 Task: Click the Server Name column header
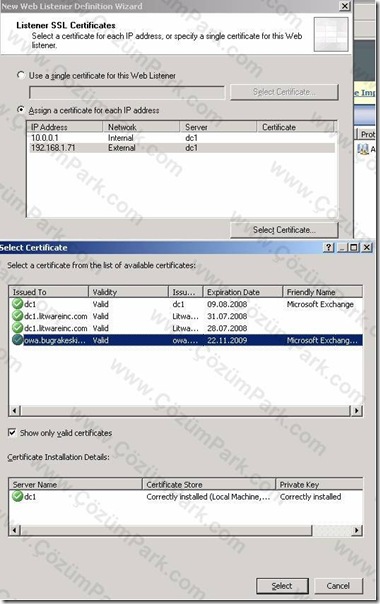(76, 484)
